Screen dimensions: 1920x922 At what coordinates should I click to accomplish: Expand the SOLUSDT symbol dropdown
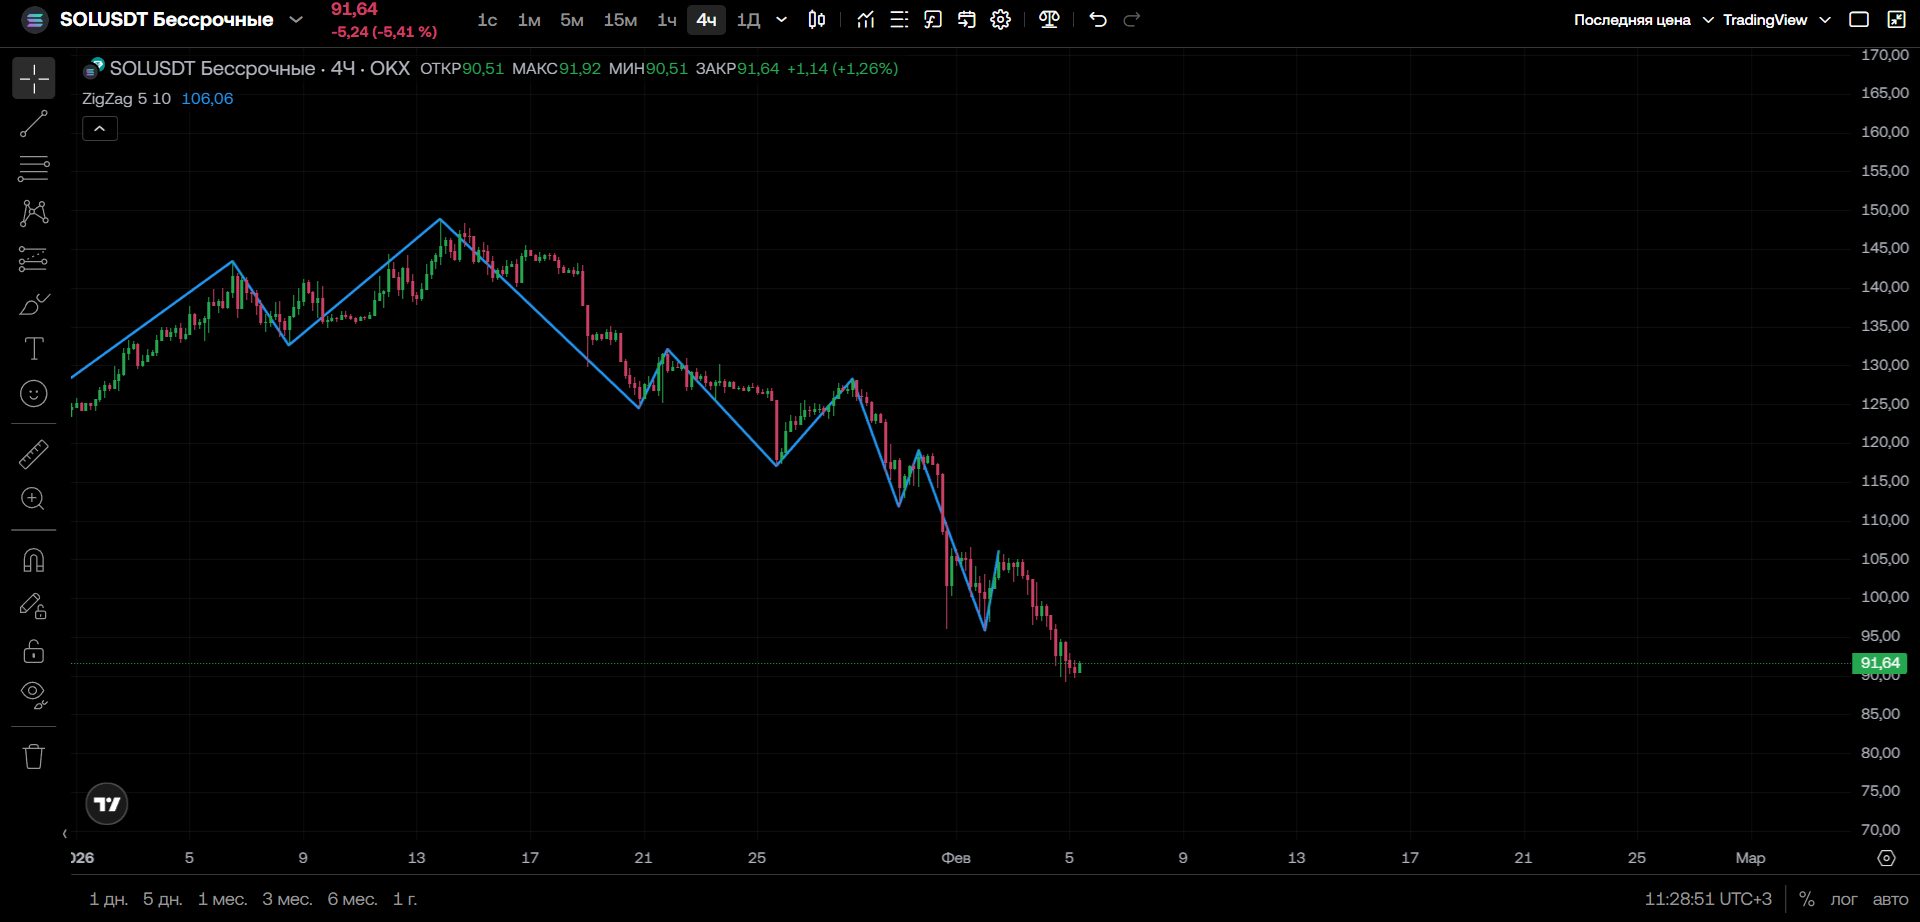click(296, 19)
